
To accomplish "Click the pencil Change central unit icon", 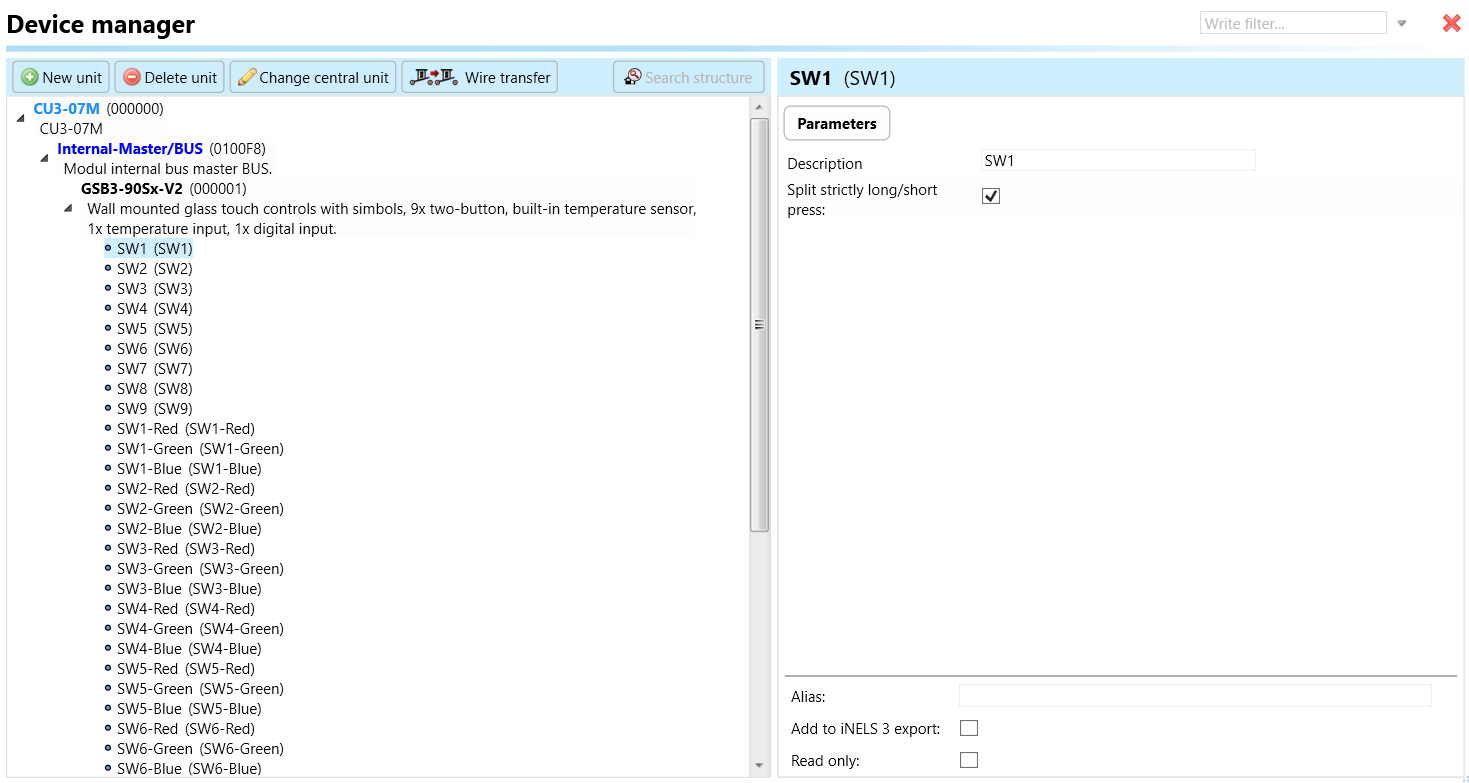I will tap(247, 77).
